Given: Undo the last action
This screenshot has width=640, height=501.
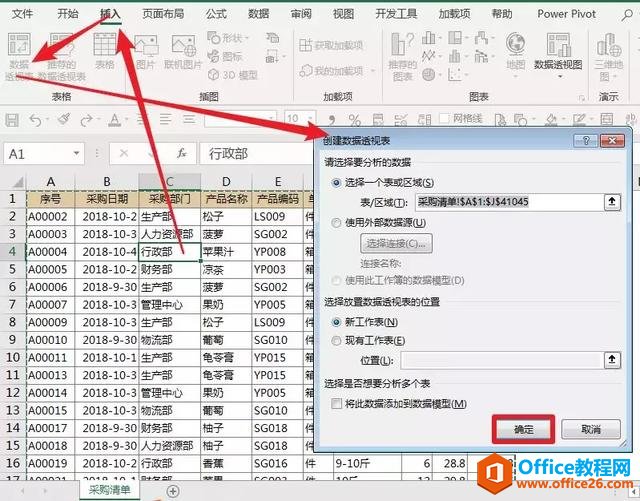Looking at the screenshot, I should (36, 120).
